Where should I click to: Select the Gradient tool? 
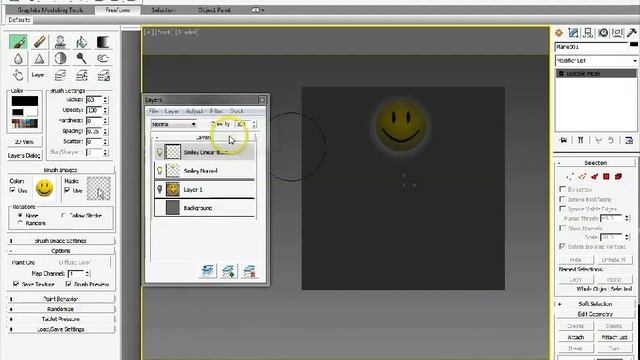[x=102, y=42]
